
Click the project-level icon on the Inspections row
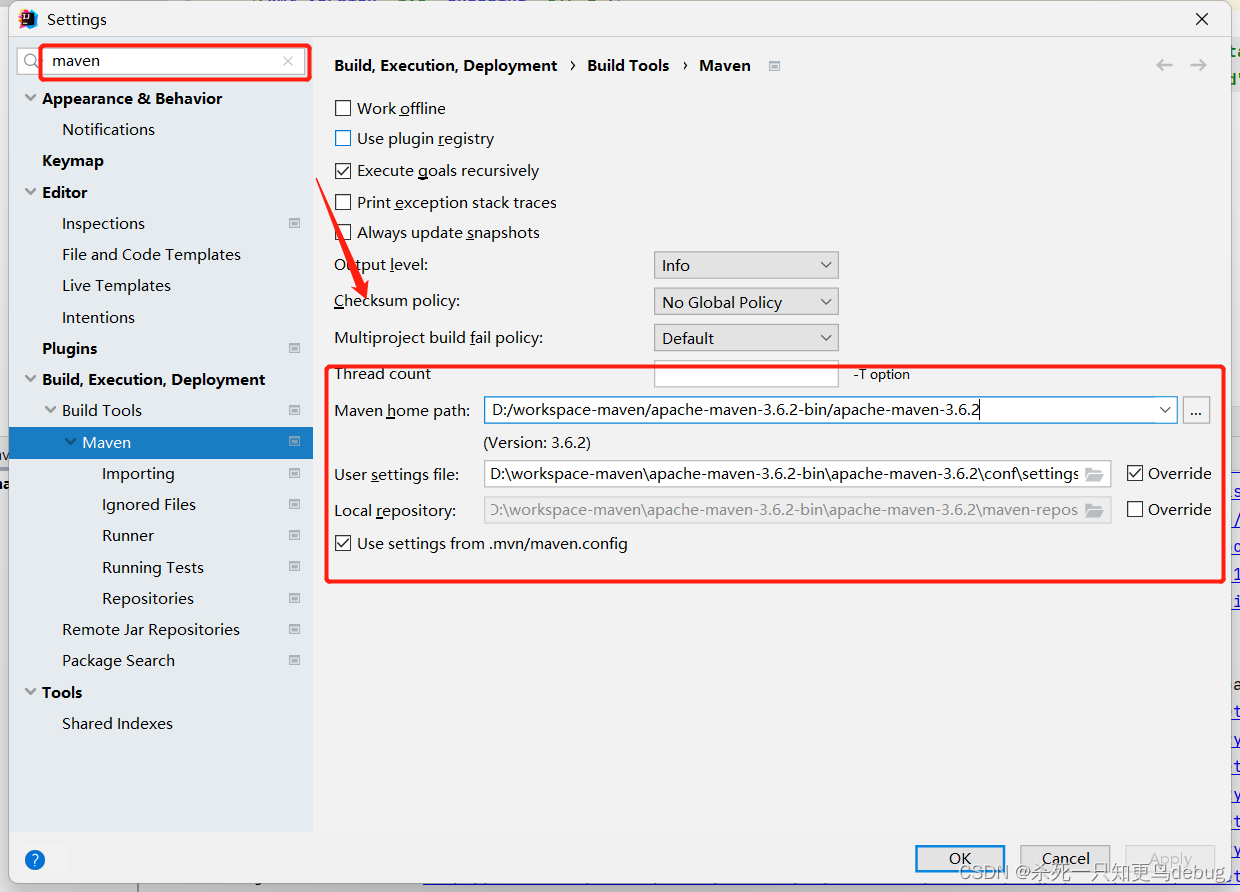click(294, 223)
